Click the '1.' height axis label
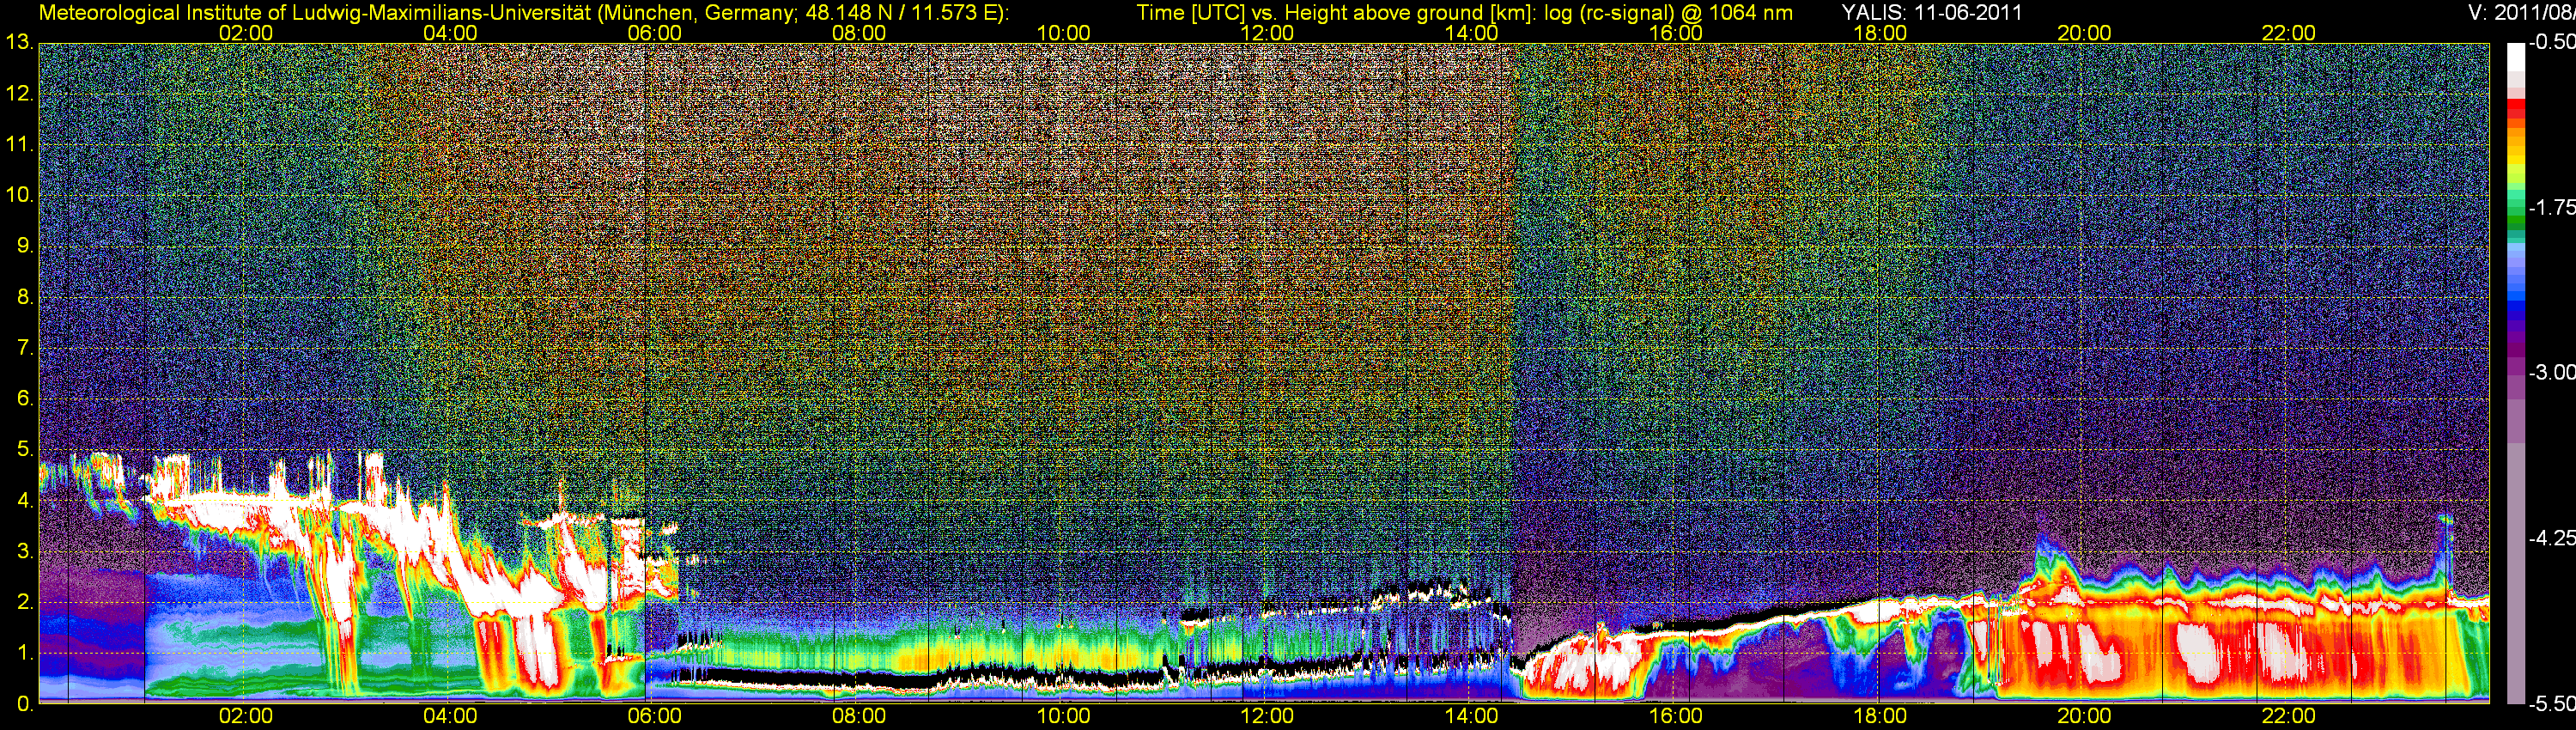This screenshot has height=730, width=2576. point(25,653)
